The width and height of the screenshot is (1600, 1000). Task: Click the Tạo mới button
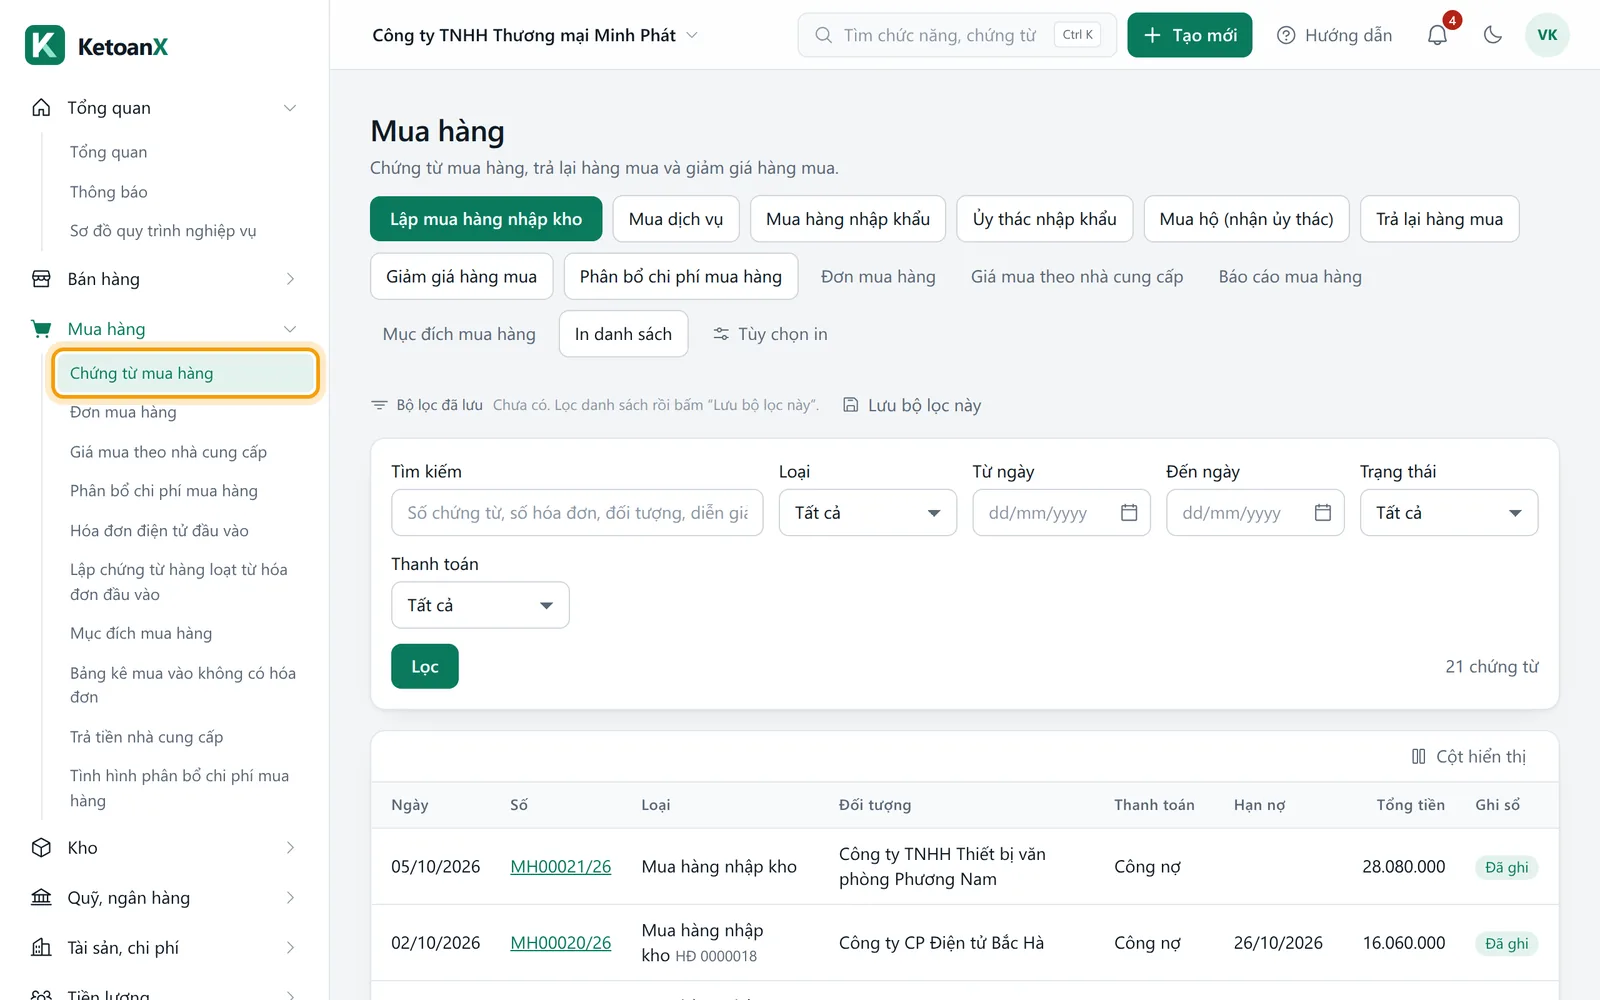[1190, 35]
